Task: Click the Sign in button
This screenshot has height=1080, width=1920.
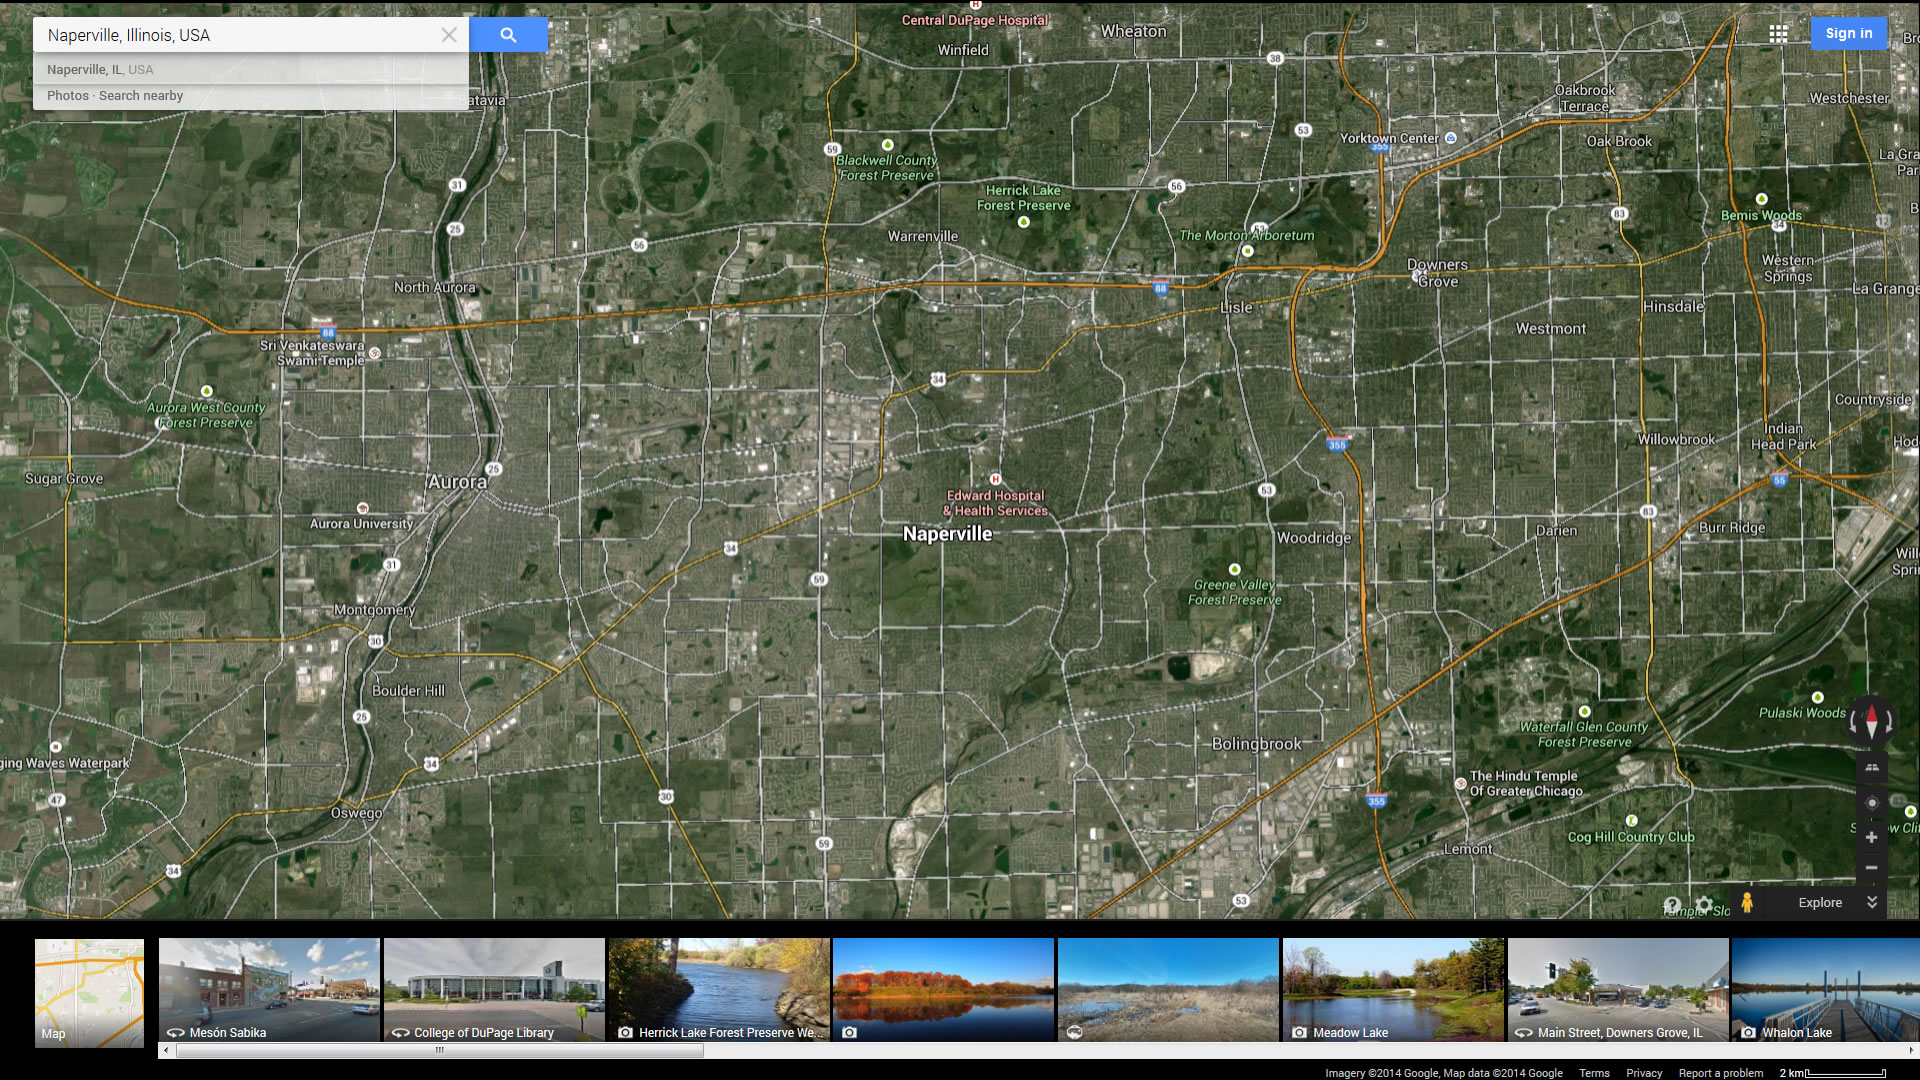Action: [x=1848, y=33]
